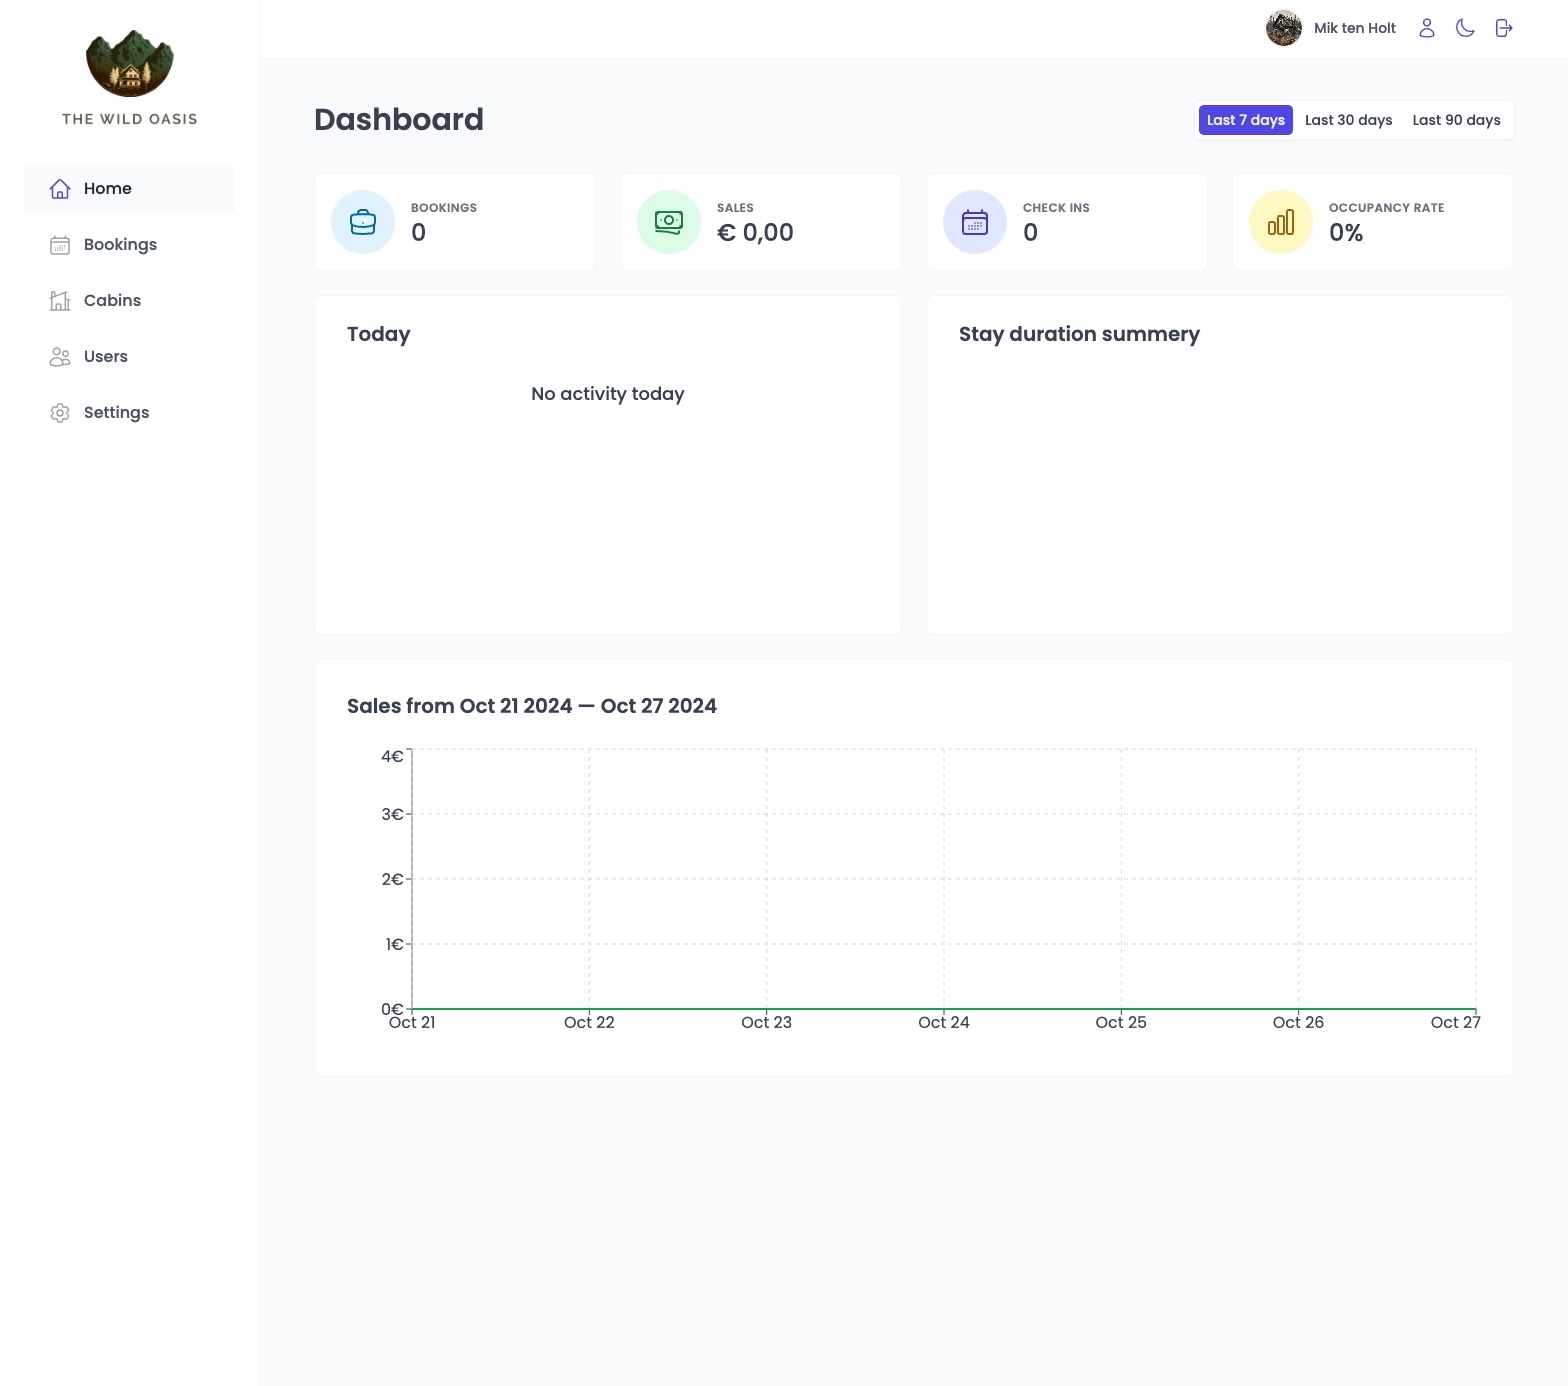
Task: Click the 4€ y-axis label
Action: point(392,756)
